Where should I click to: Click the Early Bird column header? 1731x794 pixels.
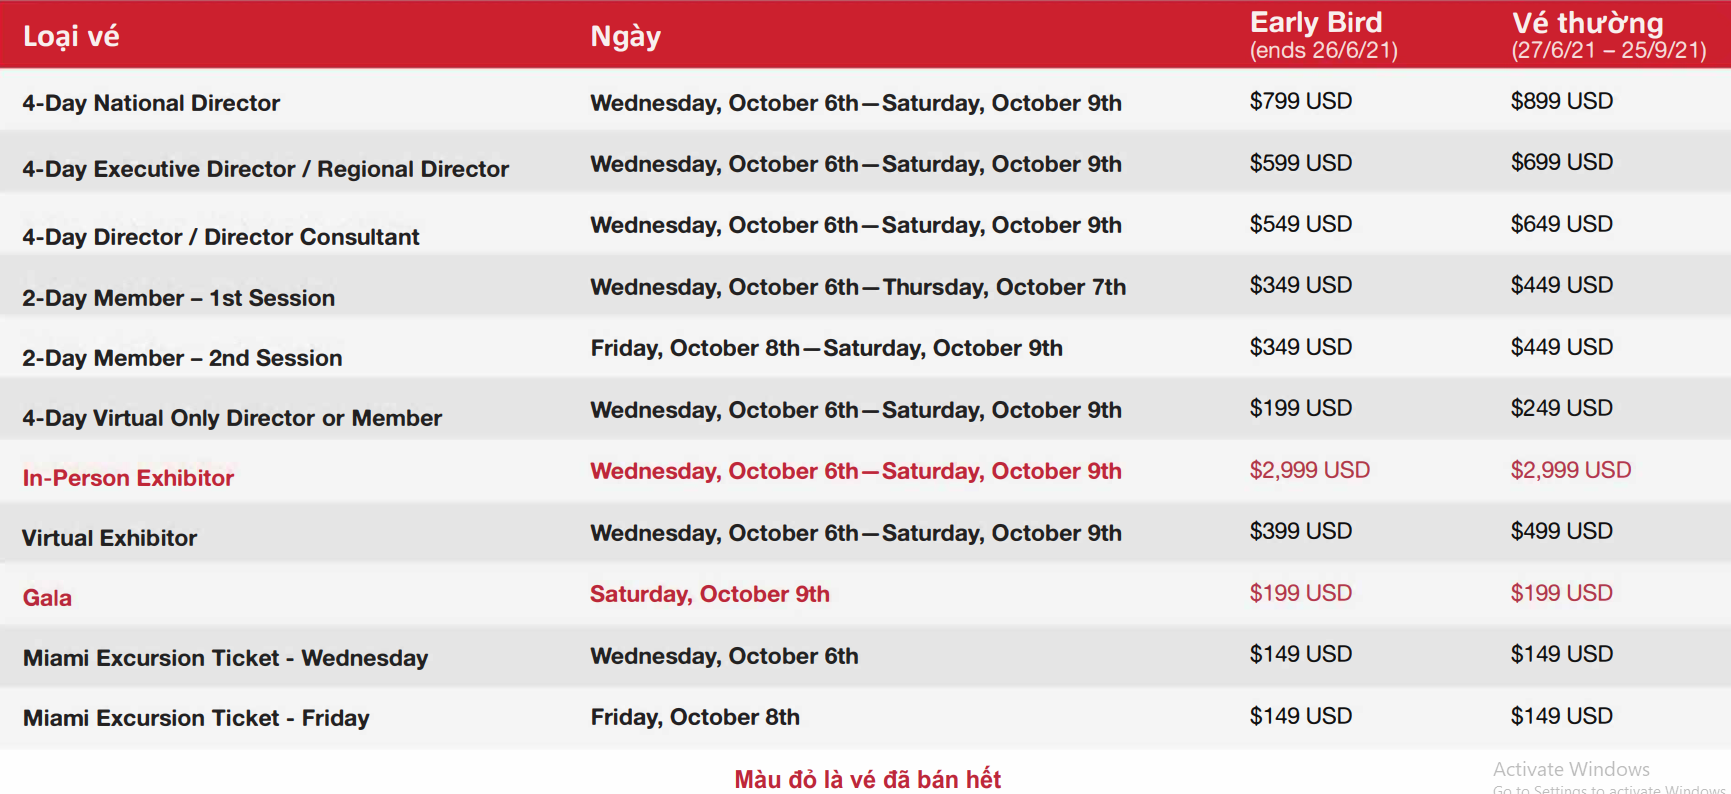[1323, 35]
